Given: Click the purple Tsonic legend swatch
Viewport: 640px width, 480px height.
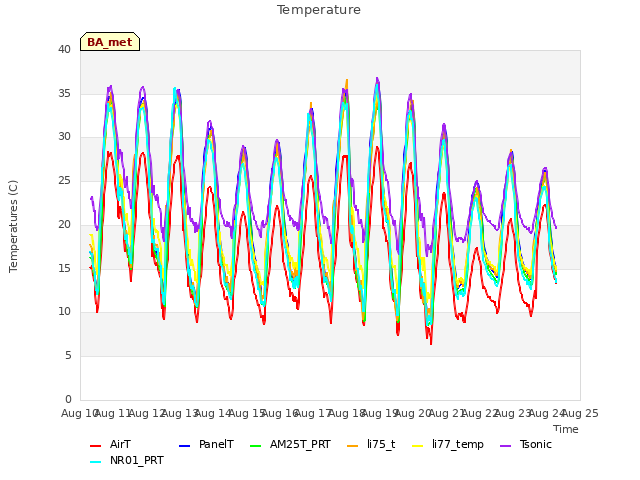Looking at the screenshot, I should pos(505,446).
